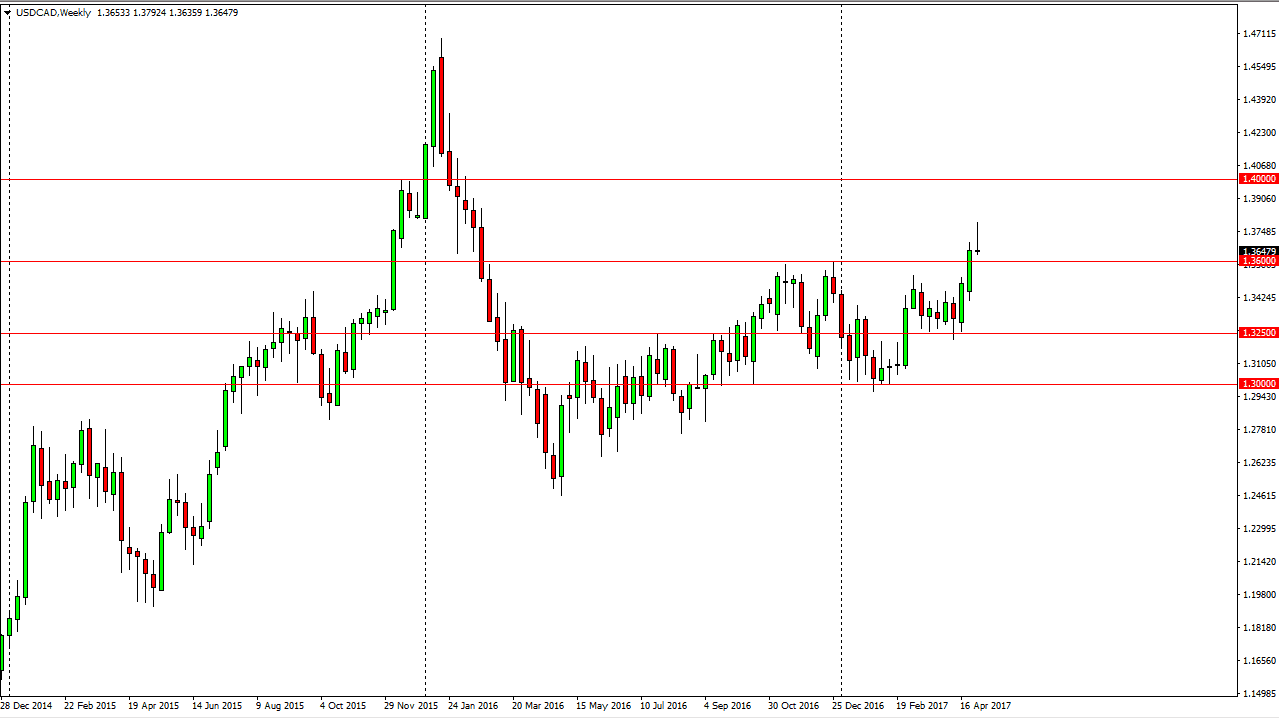Select the black current price tag 1.36479
The width and height of the screenshot is (1279, 718).
point(1259,252)
